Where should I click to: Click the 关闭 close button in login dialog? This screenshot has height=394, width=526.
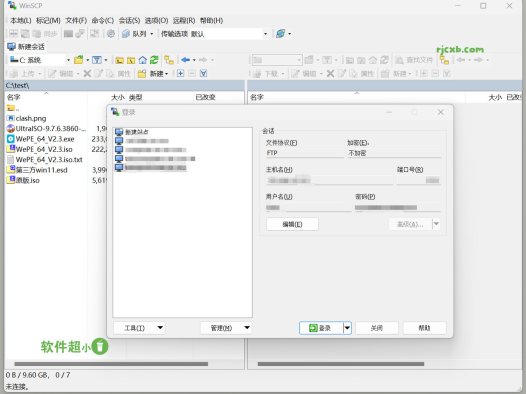(x=377, y=328)
